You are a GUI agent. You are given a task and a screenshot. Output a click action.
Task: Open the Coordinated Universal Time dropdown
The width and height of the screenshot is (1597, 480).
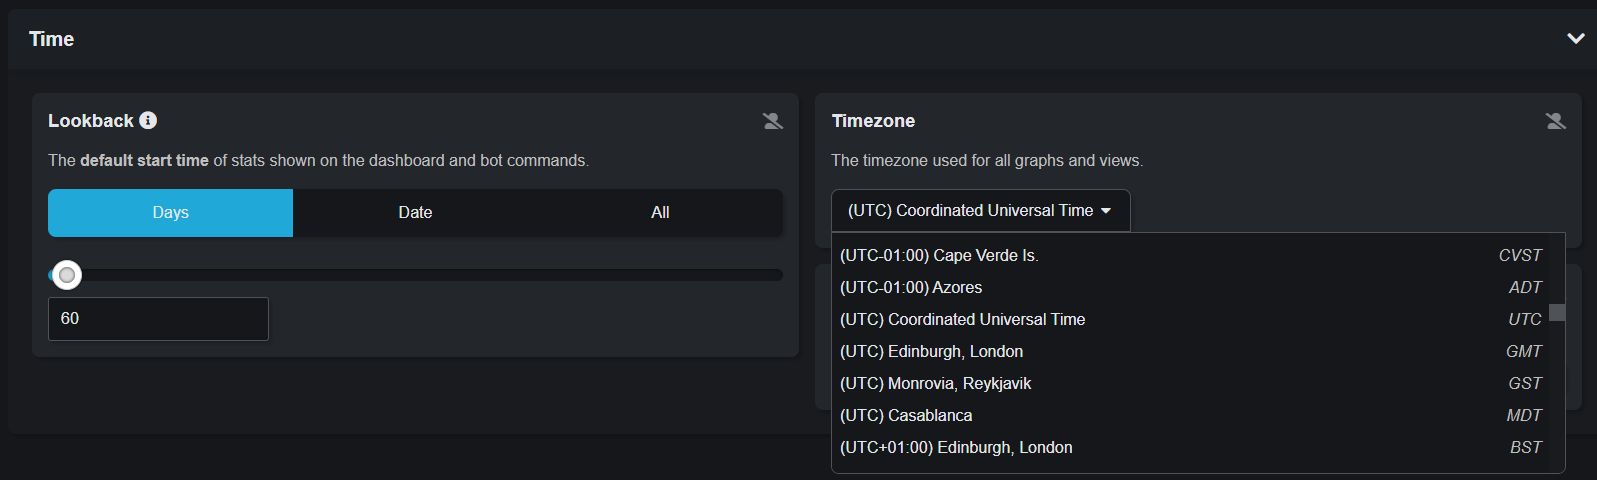980,211
